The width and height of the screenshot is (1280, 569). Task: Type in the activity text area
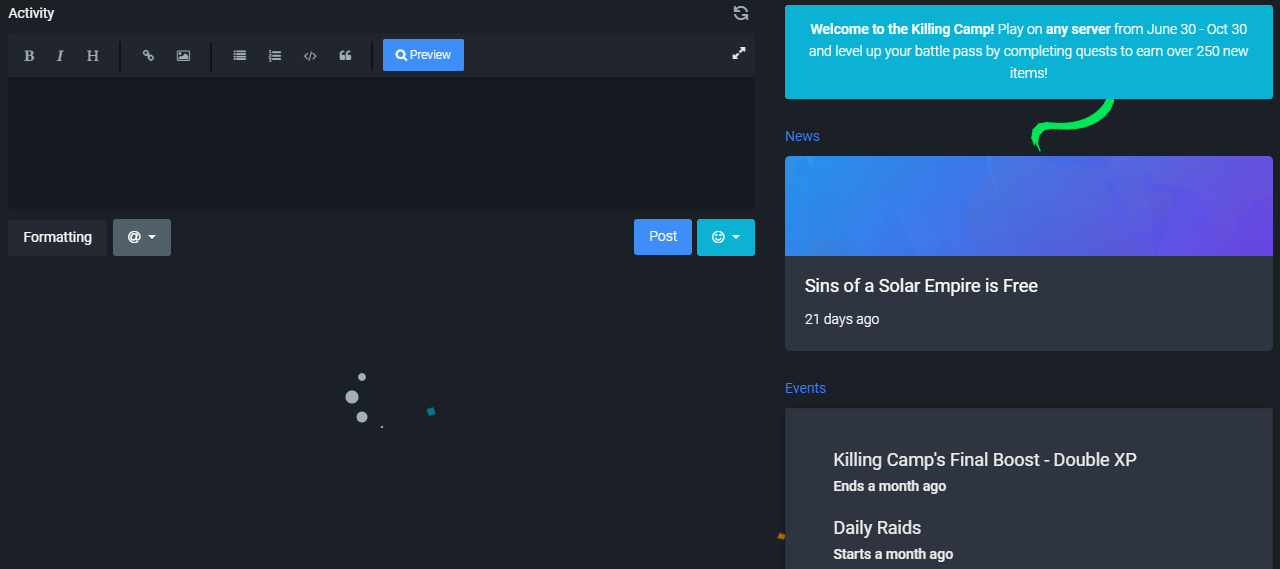381,143
